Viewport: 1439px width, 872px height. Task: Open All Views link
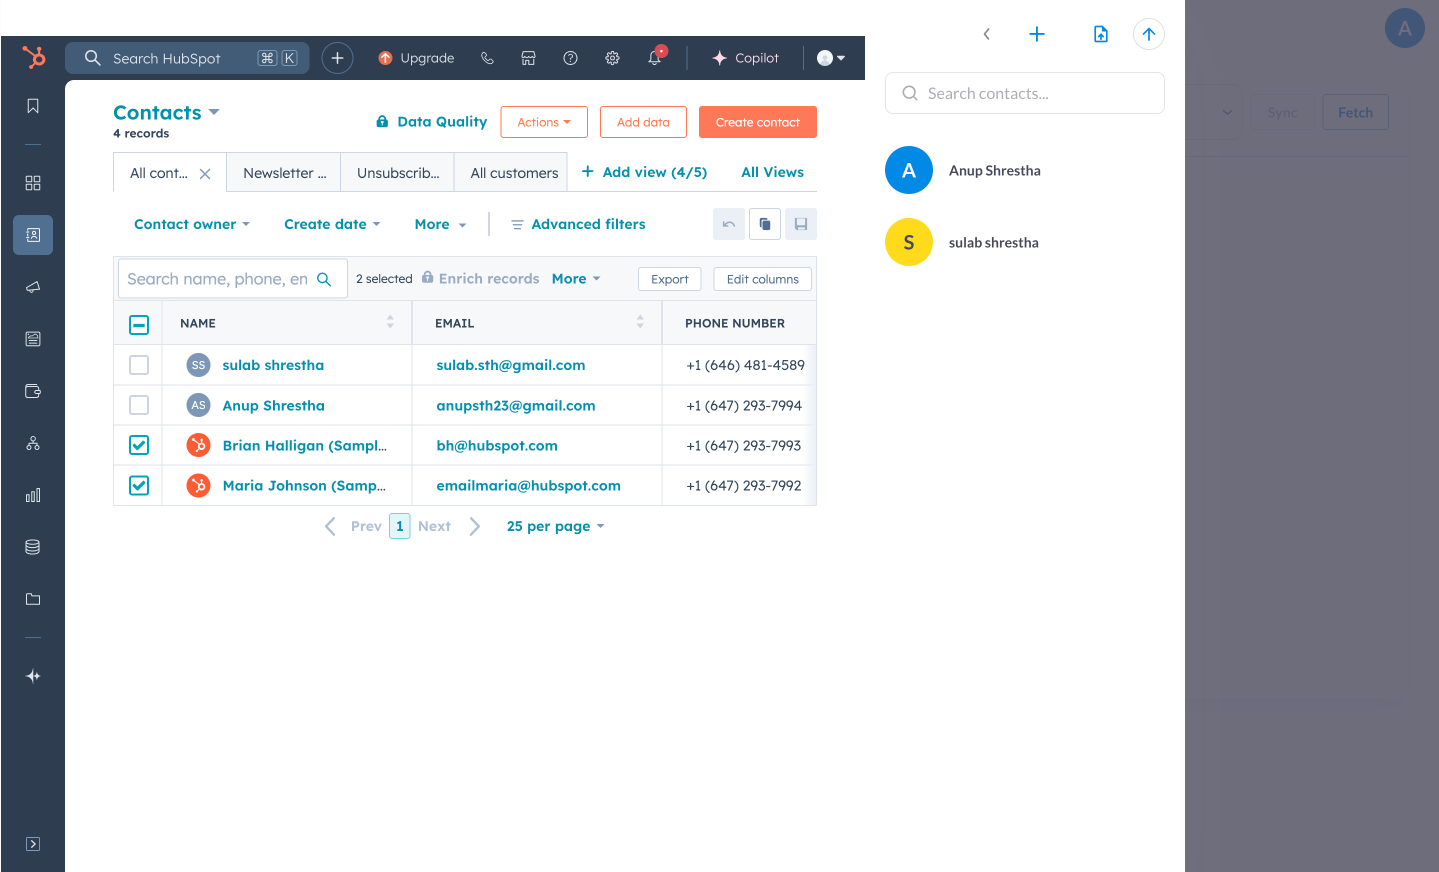[772, 172]
